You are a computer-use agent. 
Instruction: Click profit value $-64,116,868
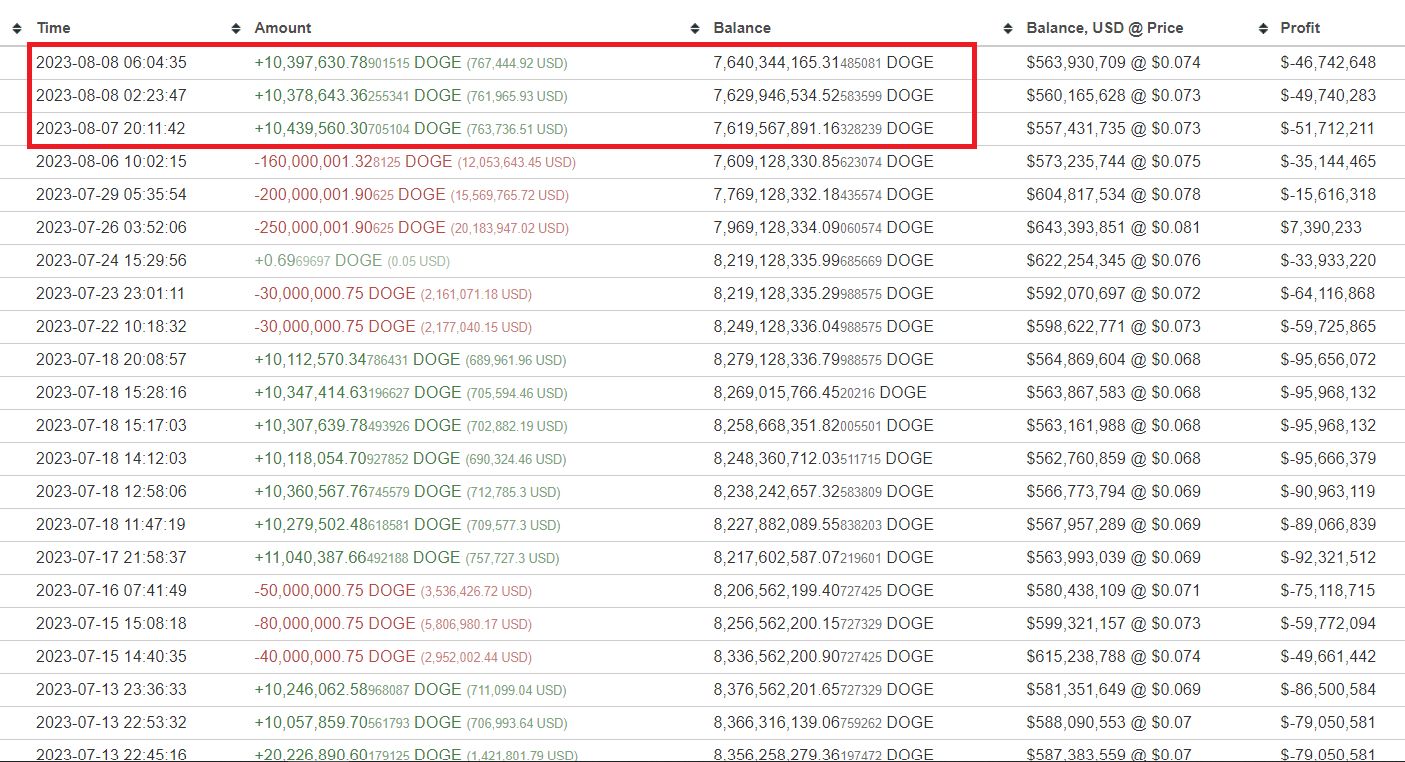1328,293
